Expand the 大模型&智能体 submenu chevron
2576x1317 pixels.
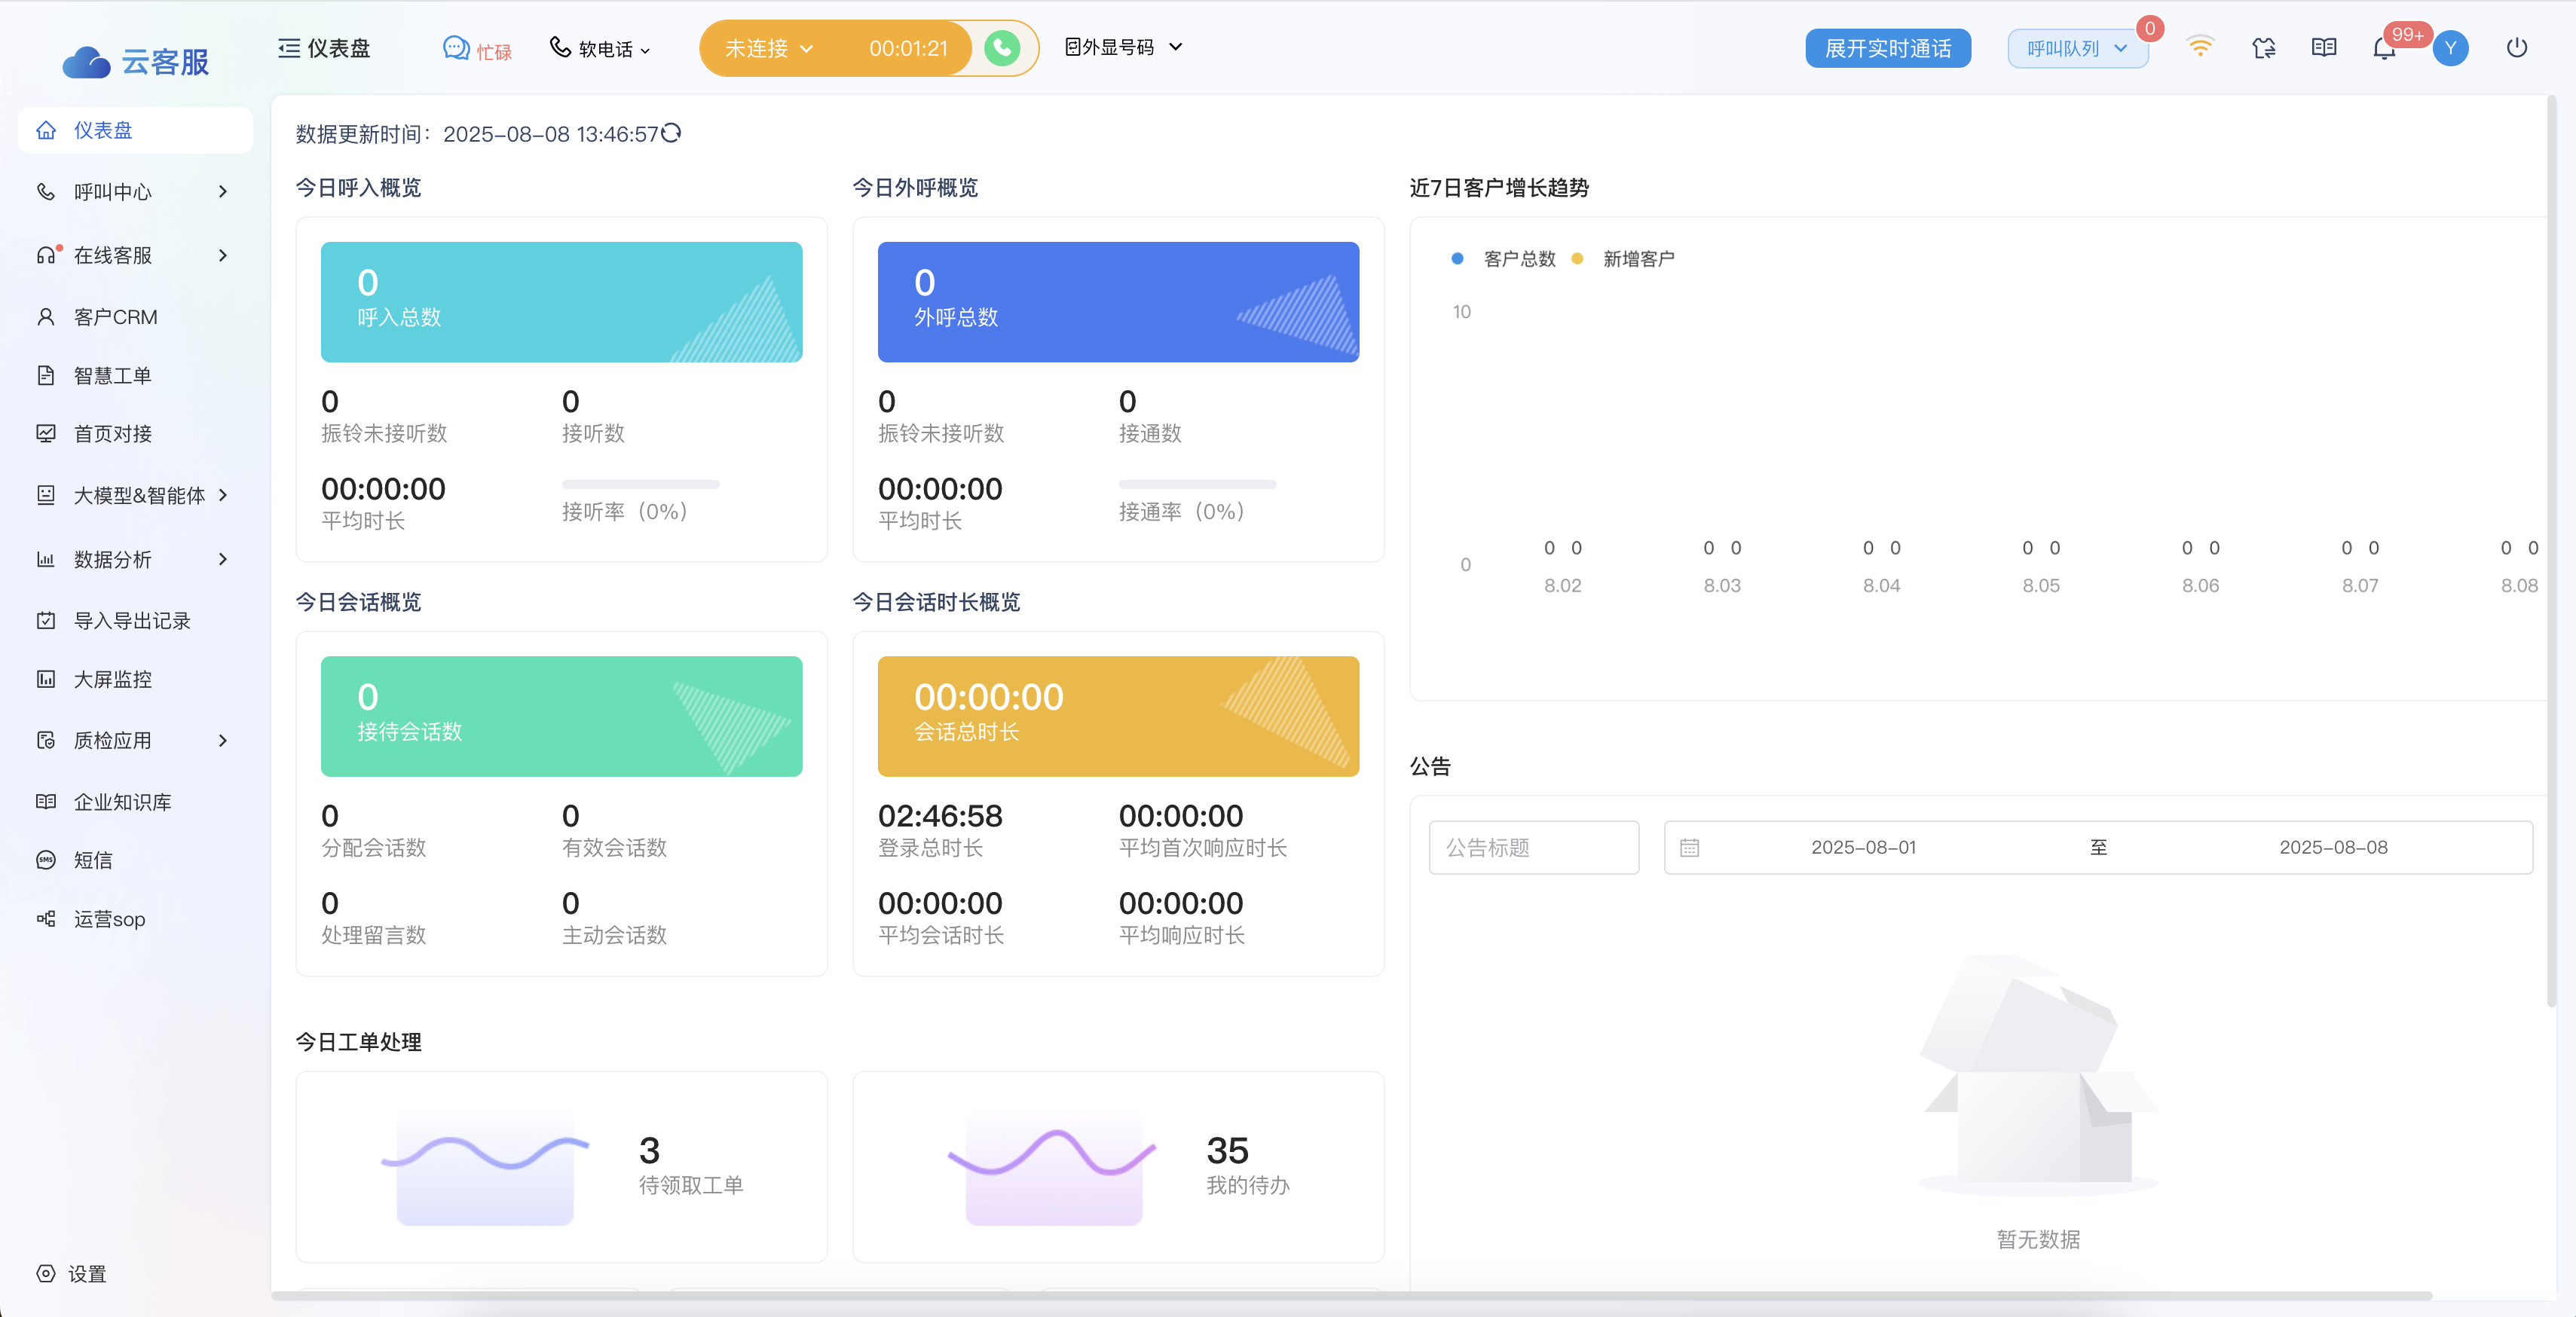(x=223, y=495)
